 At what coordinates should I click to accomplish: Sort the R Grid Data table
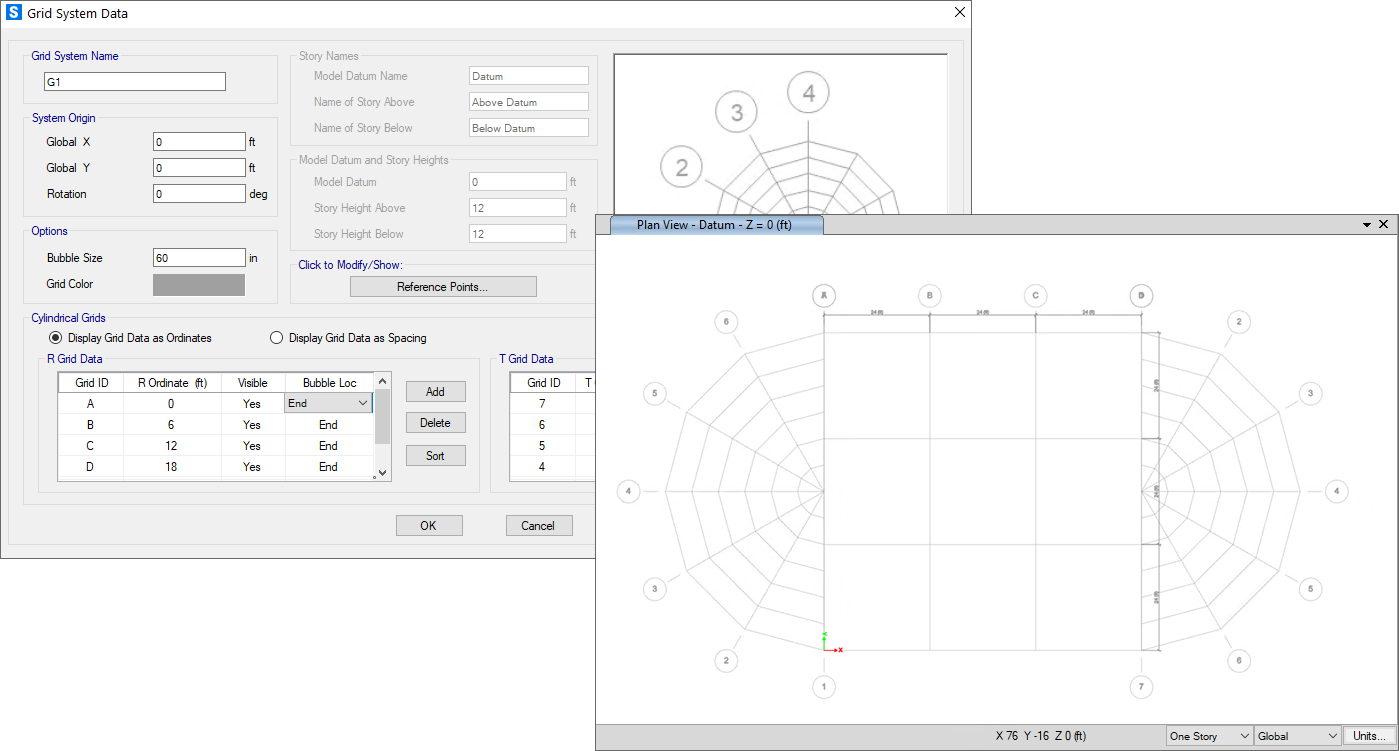(435, 455)
